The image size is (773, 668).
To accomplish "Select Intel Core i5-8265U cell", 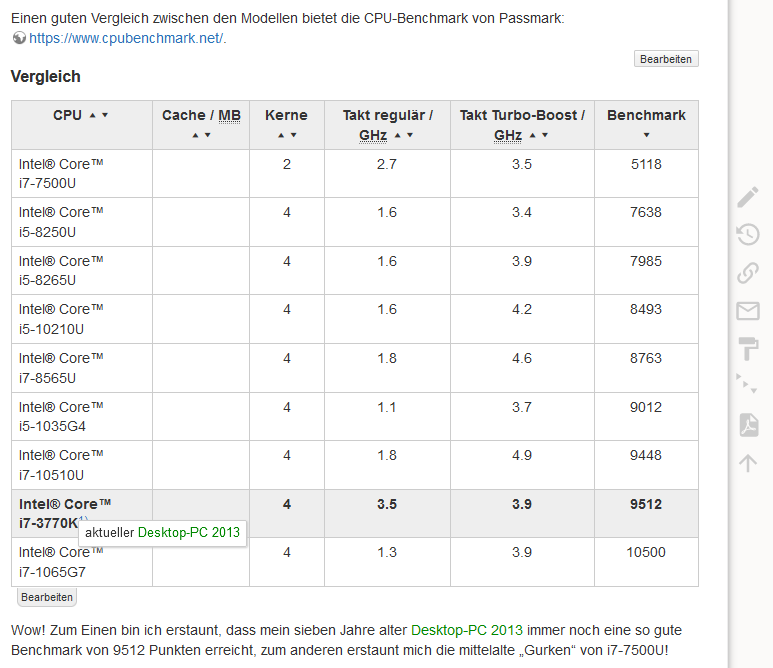I will pos(82,271).
